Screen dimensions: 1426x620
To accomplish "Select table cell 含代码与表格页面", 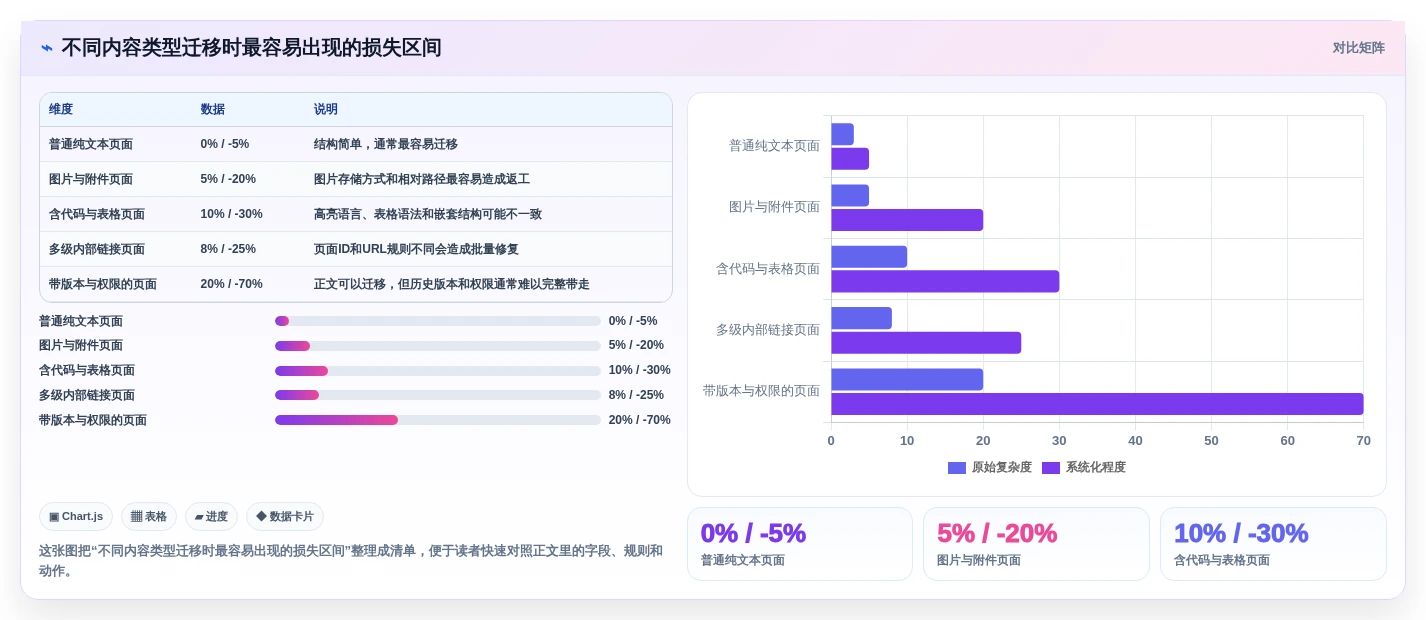I will (97, 214).
